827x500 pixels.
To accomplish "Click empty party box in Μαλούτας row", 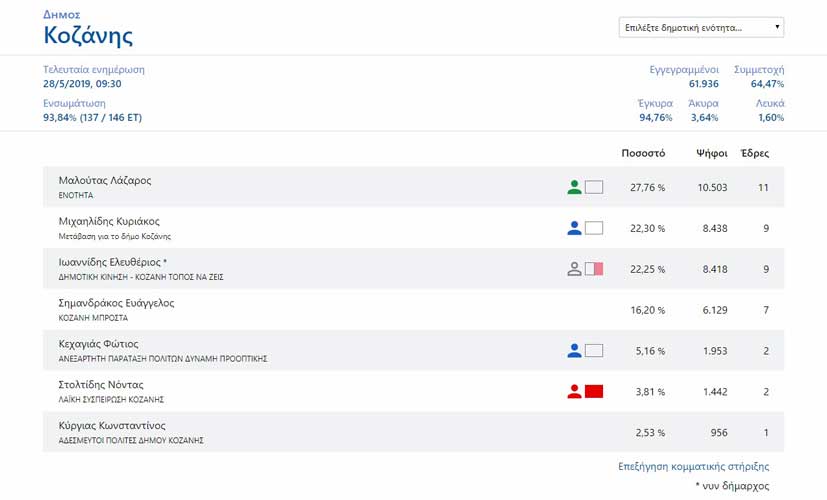I will (x=594, y=187).
